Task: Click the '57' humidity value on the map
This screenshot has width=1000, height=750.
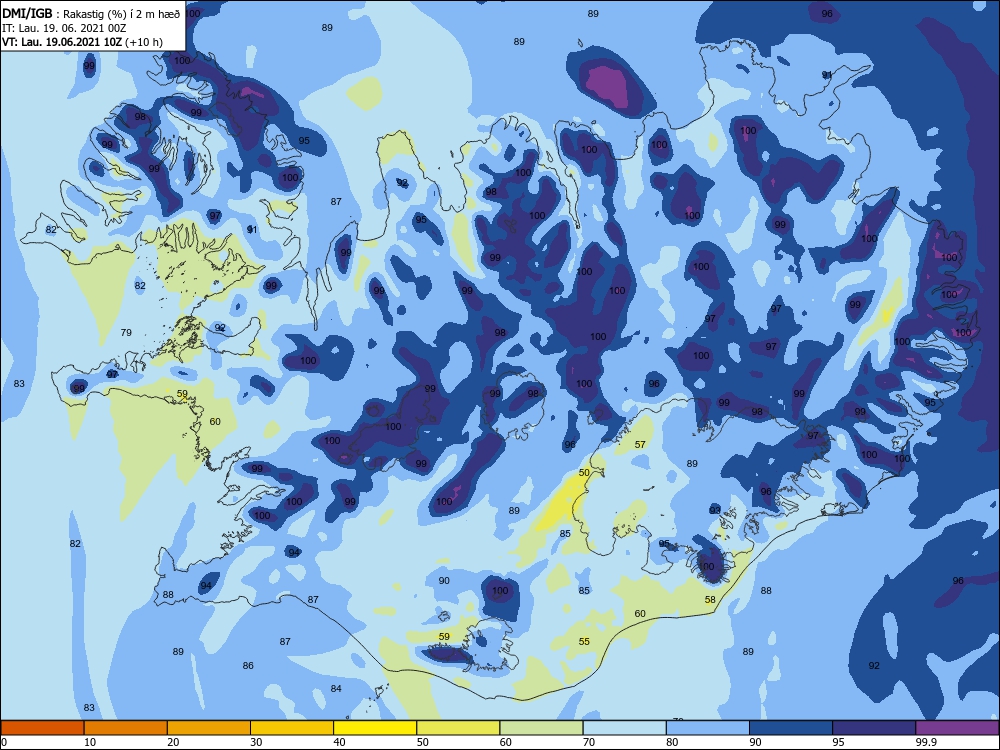Action: (640, 445)
